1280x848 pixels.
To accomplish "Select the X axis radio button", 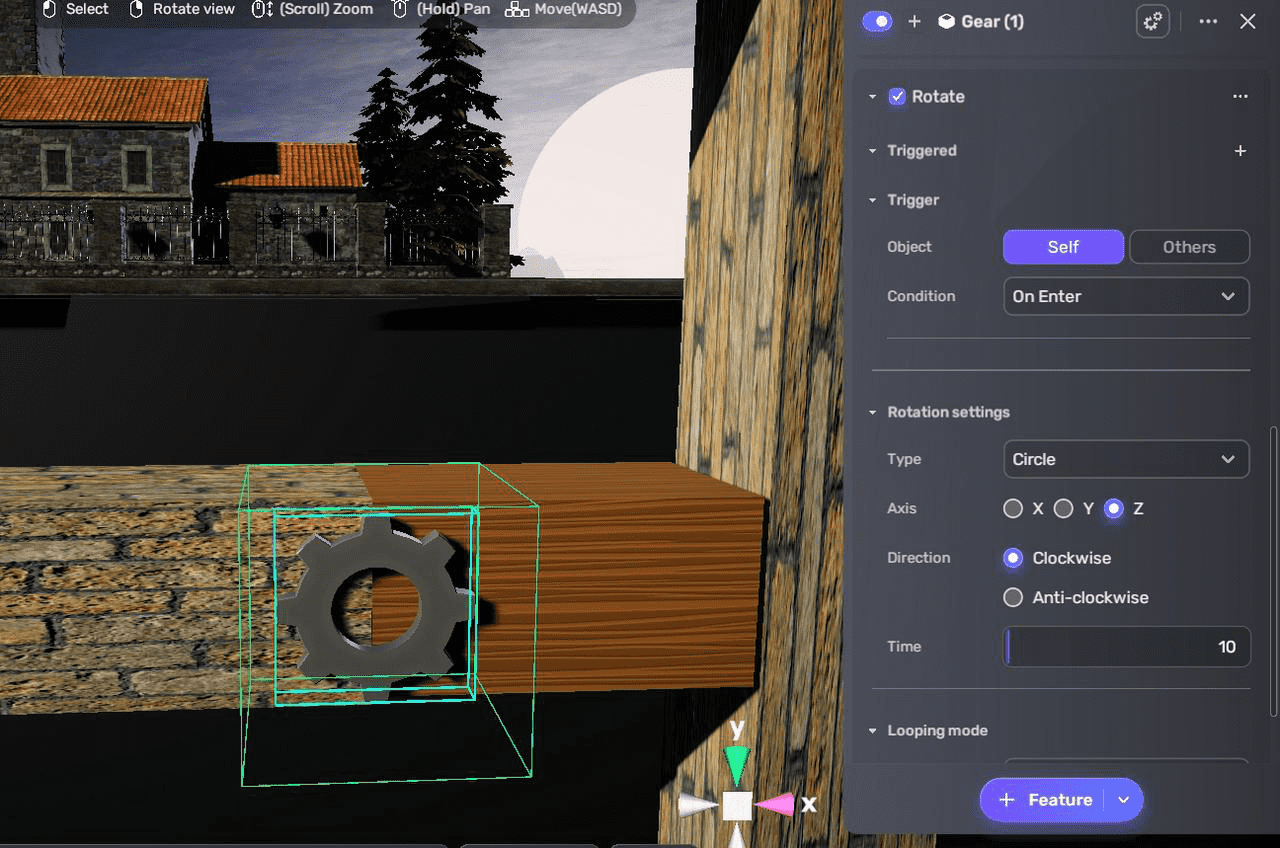I will click(1013, 509).
